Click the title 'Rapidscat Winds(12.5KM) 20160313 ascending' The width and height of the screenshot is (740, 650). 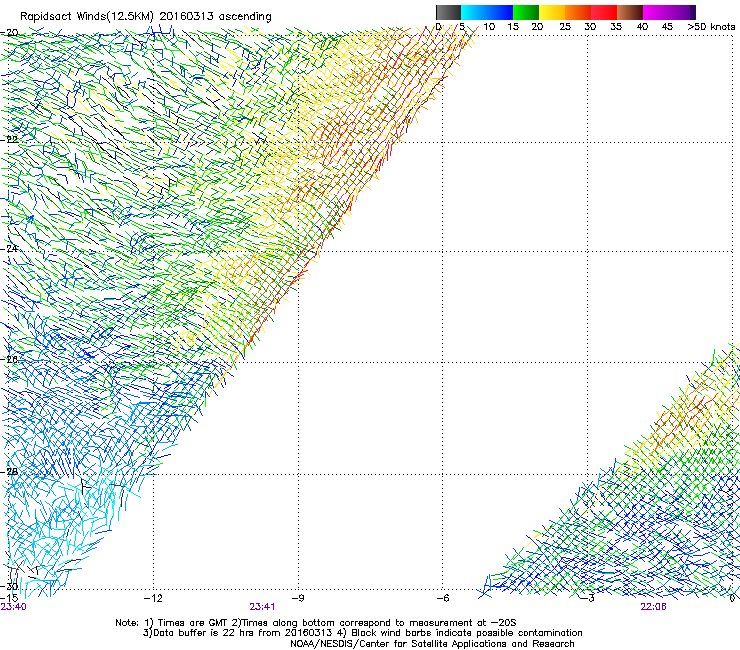pyautogui.click(x=146, y=17)
